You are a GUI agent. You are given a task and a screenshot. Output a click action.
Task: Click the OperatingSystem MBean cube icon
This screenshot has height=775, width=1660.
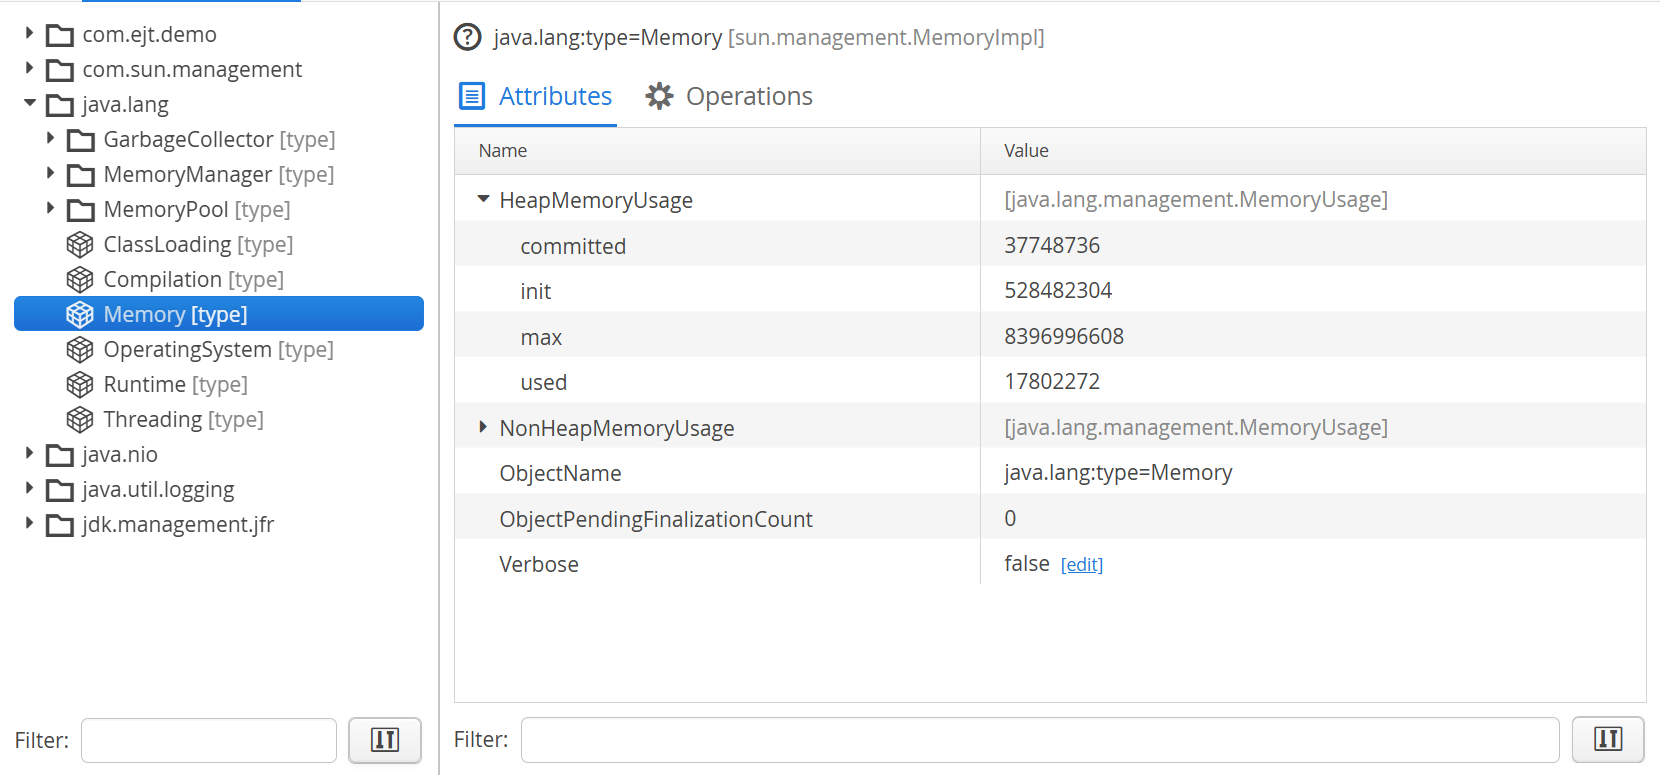tap(80, 350)
